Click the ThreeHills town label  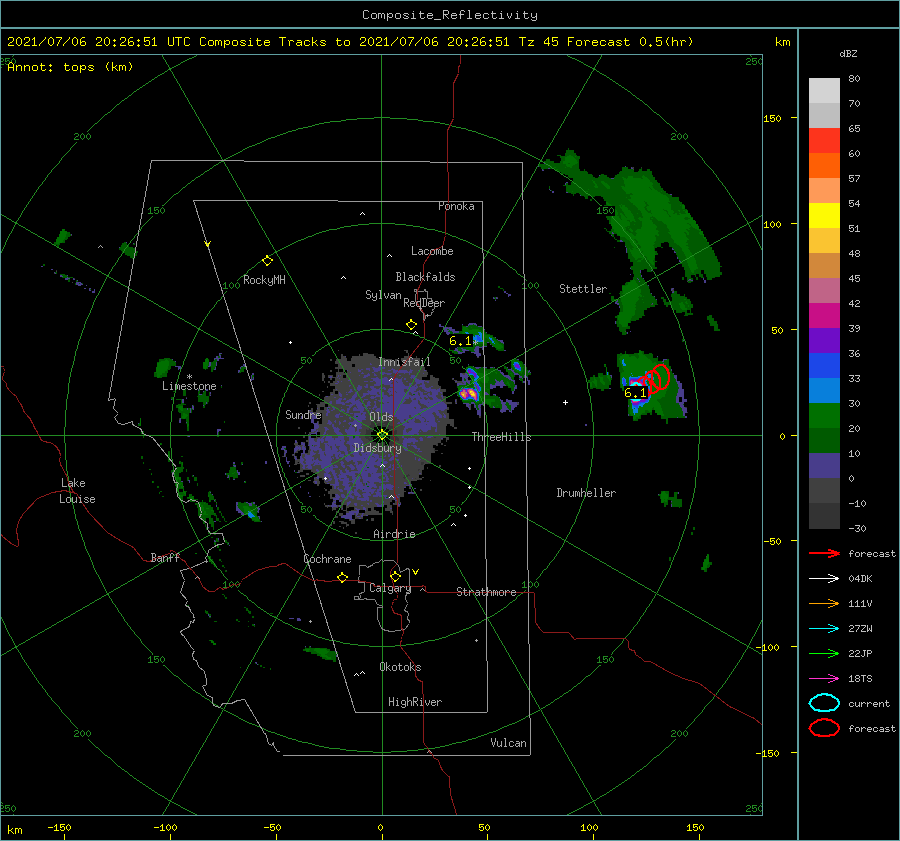tap(502, 437)
